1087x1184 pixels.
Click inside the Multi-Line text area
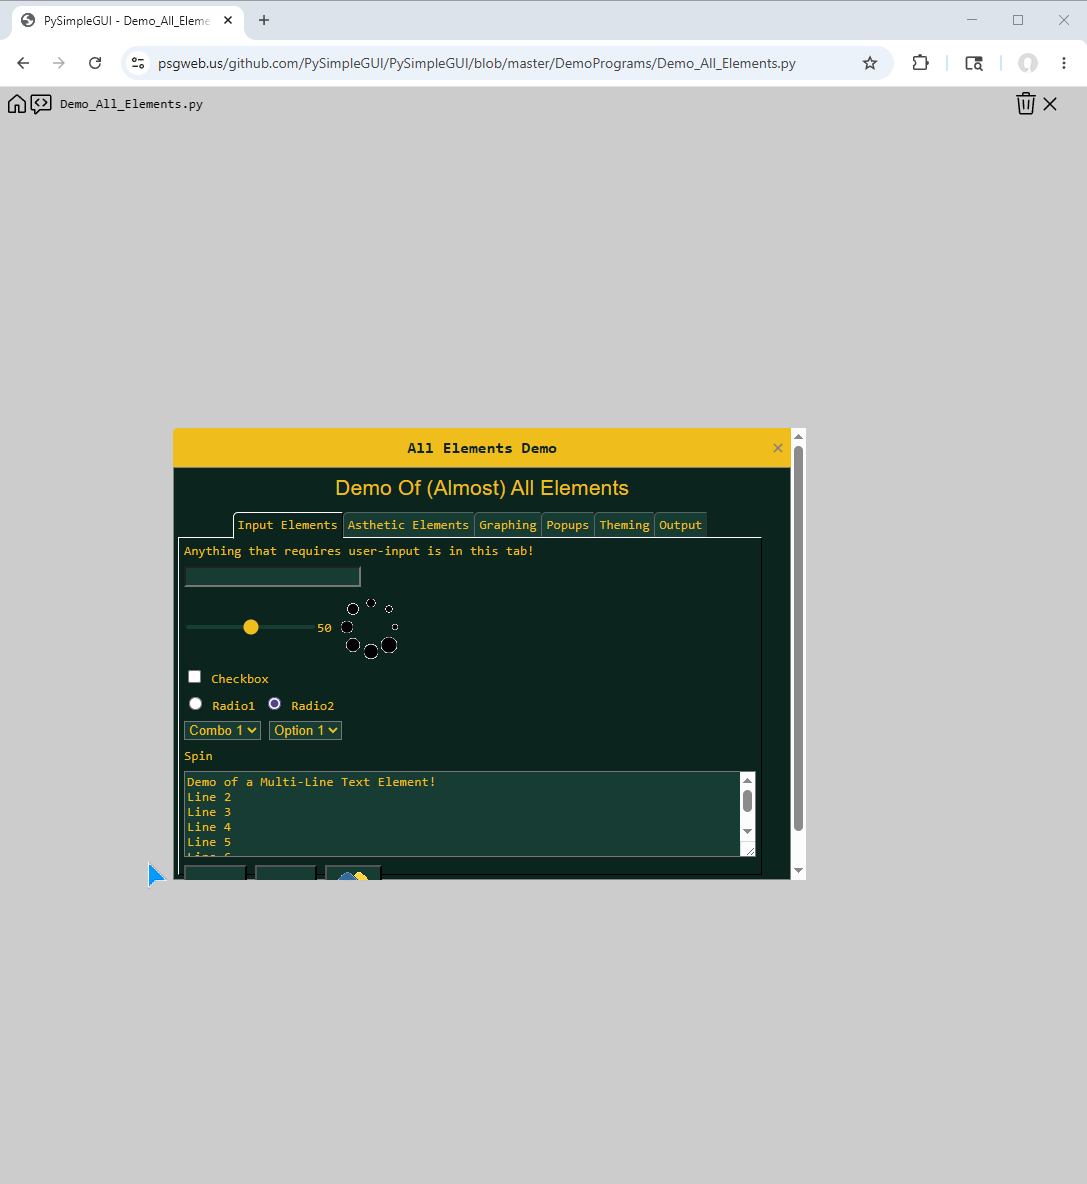tap(462, 814)
